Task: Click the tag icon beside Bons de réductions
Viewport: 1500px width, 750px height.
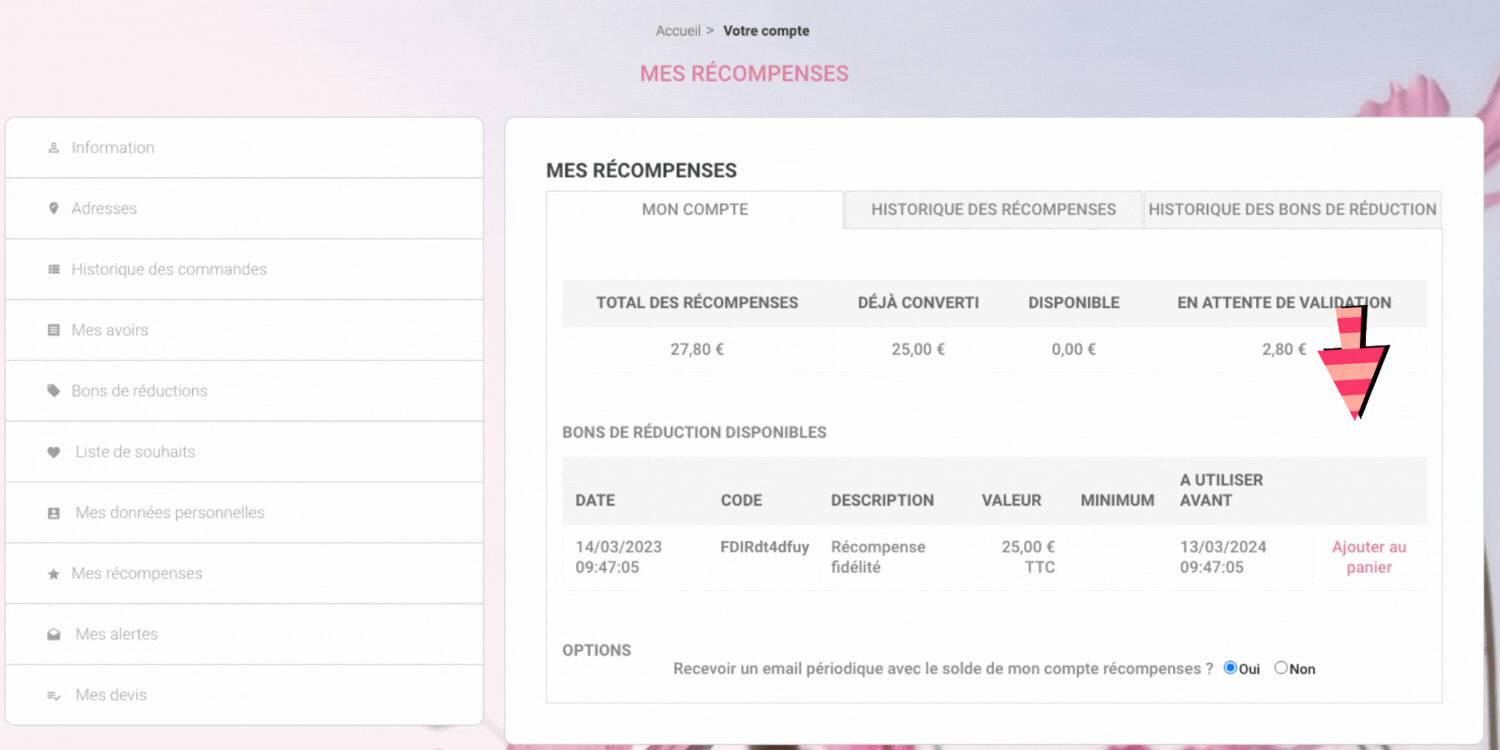Action: 54,391
